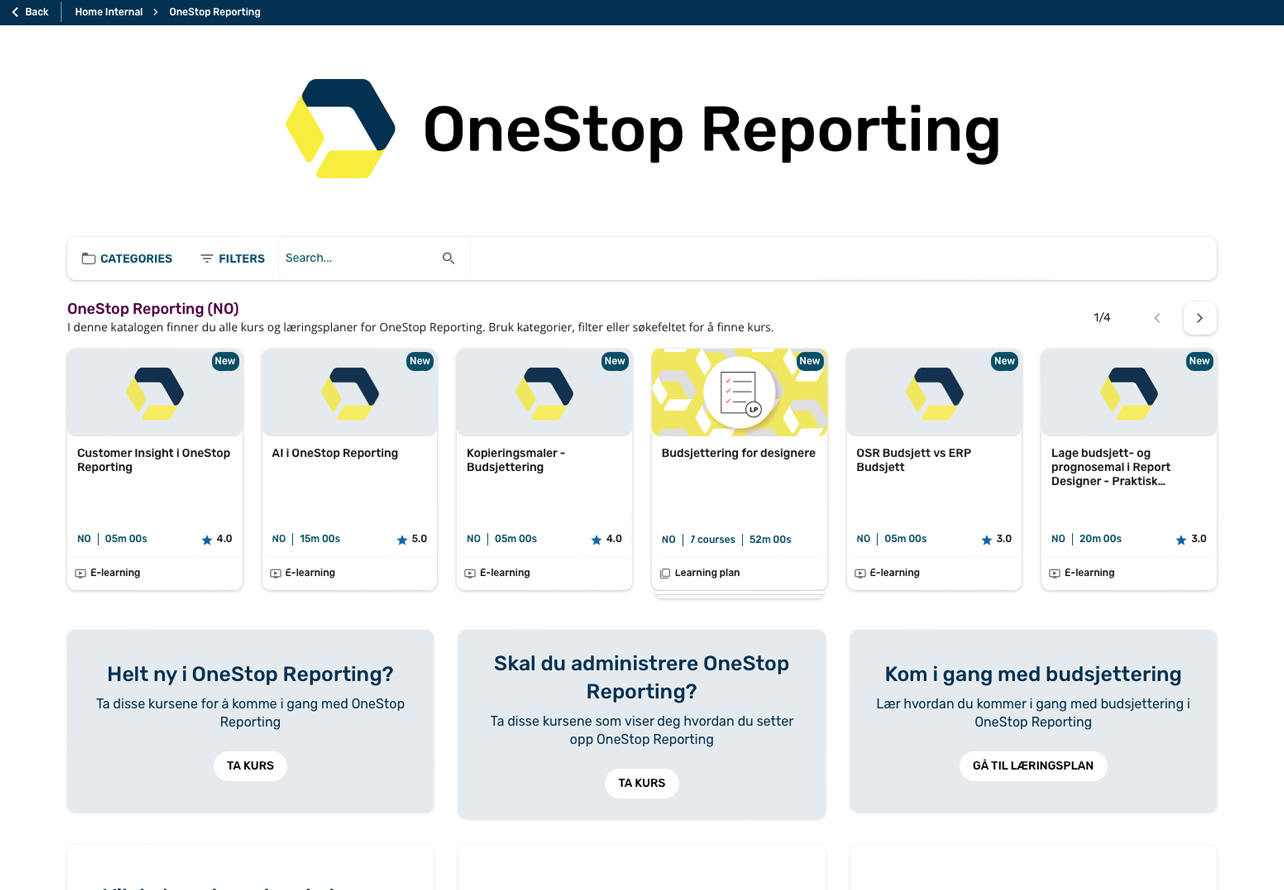Open Kopieringsmaler - Budsjettering course thumbnail

(x=545, y=392)
